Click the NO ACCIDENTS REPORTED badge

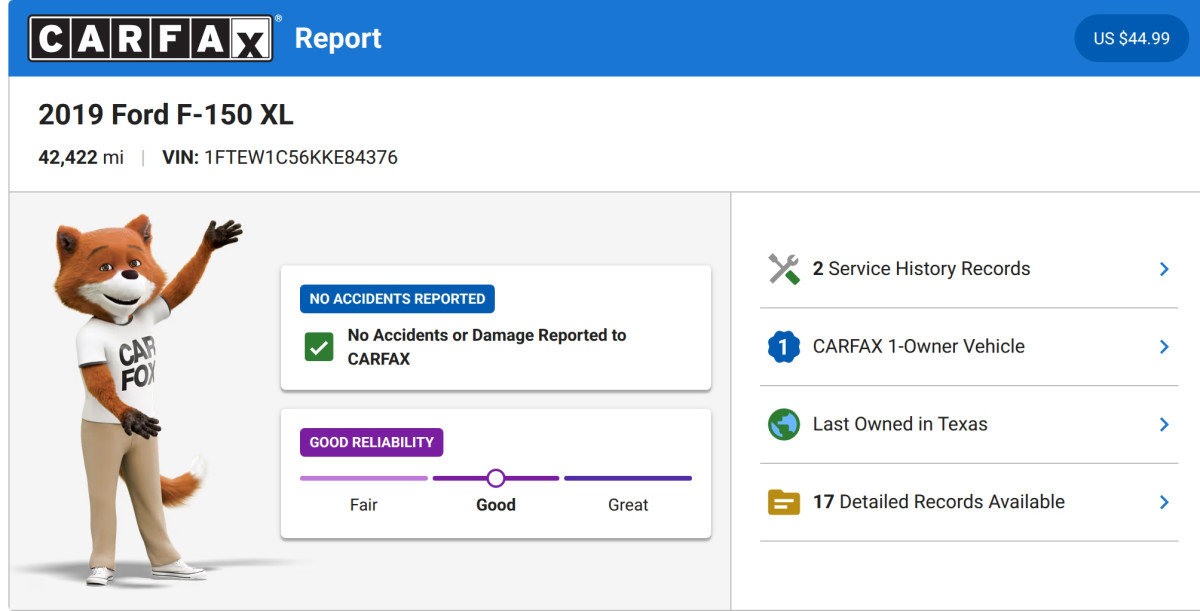click(397, 299)
